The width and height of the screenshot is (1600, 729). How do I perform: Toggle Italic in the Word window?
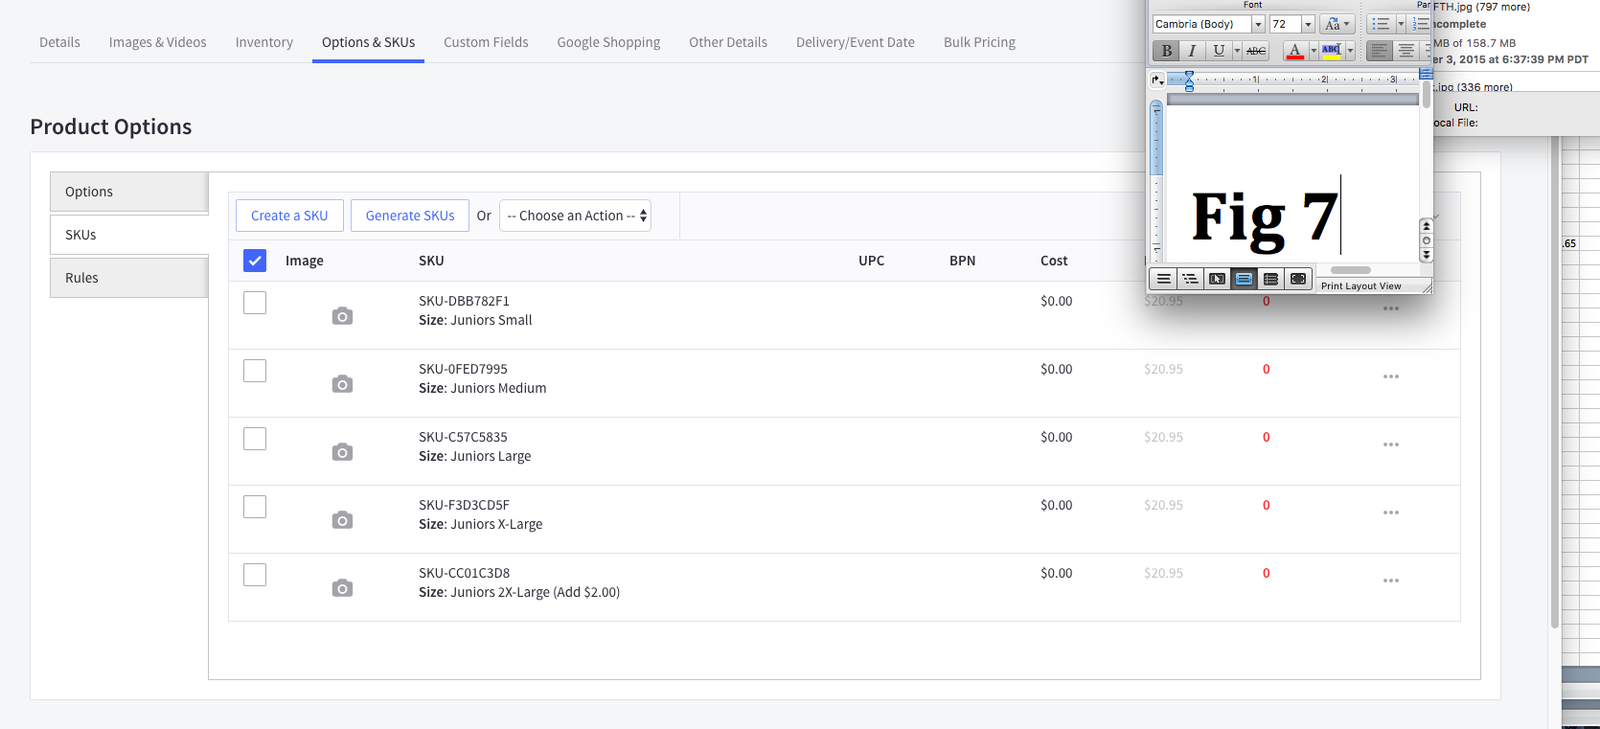point(1192,50)
